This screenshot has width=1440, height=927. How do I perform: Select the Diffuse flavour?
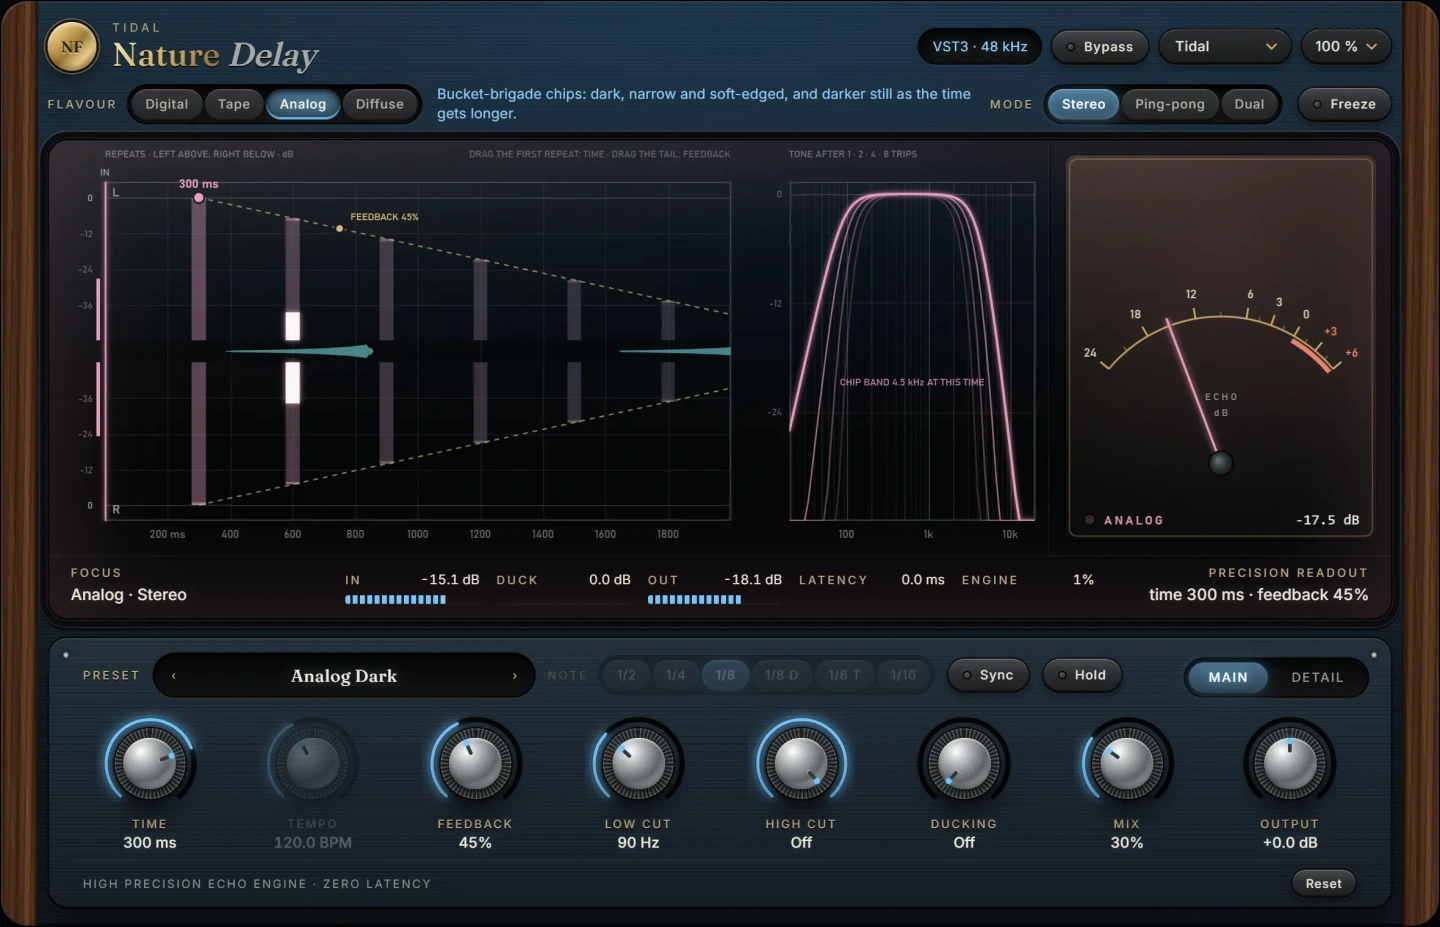[380, 104]
